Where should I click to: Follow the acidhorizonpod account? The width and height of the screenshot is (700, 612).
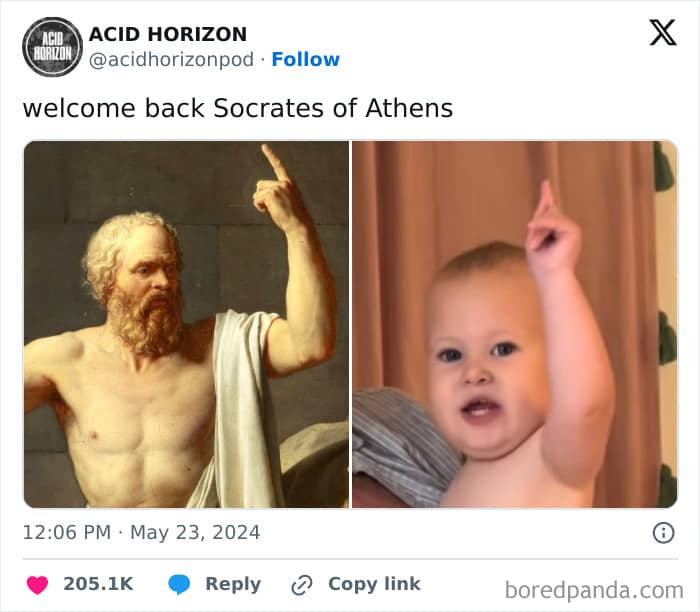pos(305,59)
